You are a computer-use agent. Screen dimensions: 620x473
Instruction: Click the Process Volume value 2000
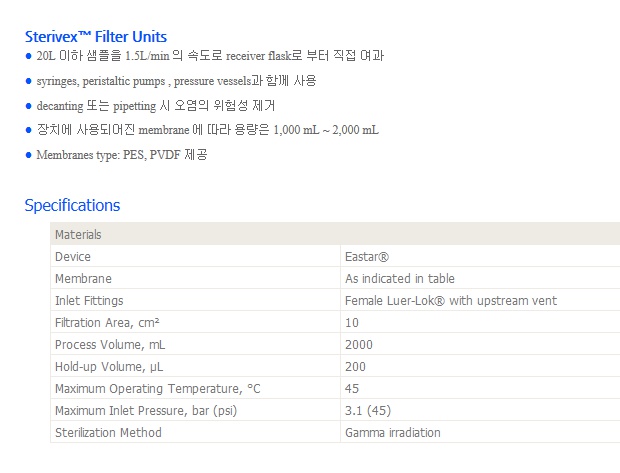358,345
